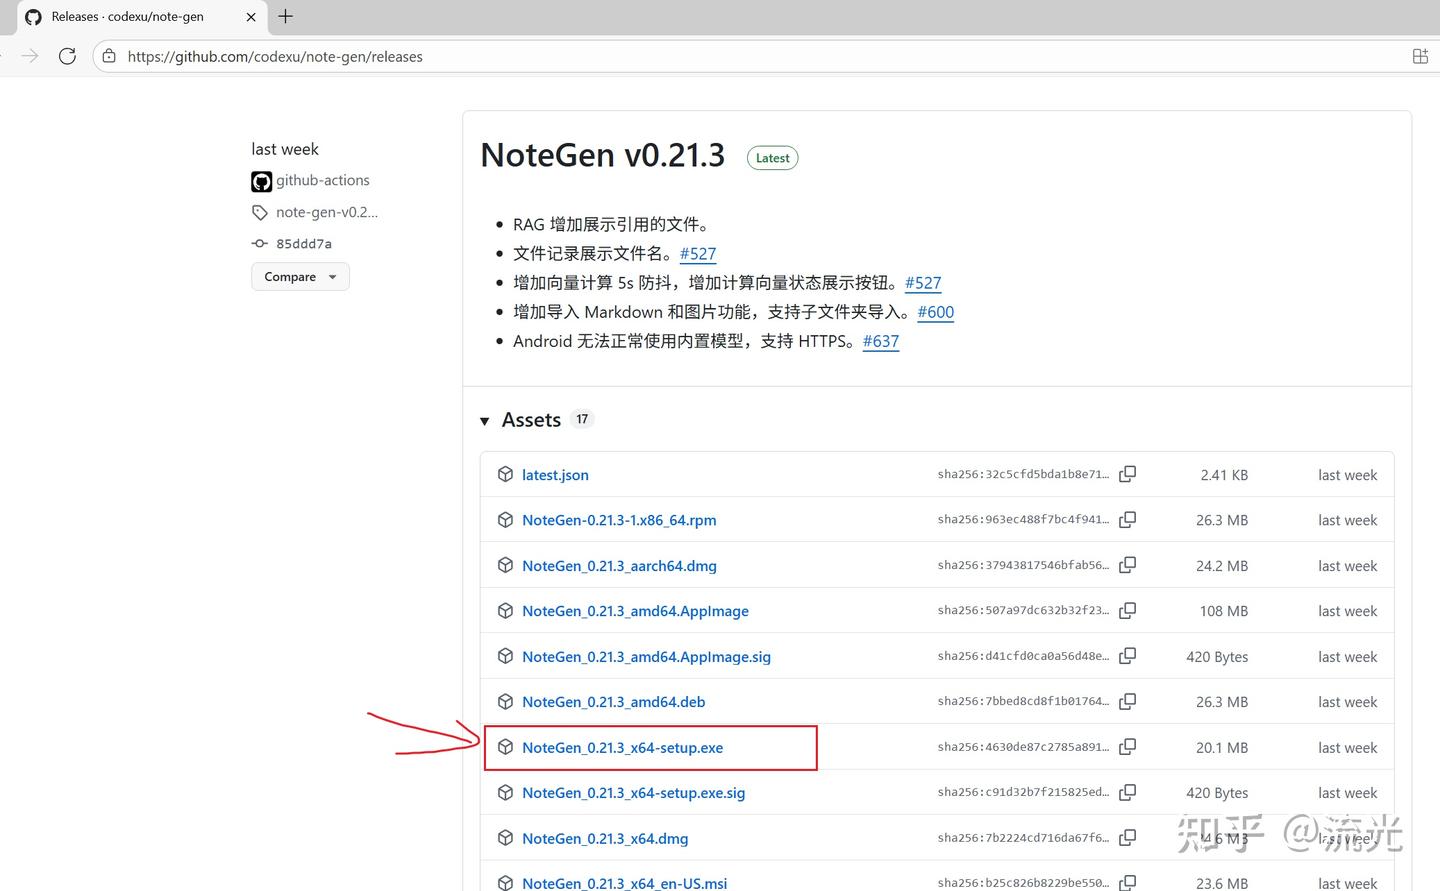Screen dimensions: 1440x891
Task: Click the split-screen icon right of address bar
Action: click(1420, 56)
